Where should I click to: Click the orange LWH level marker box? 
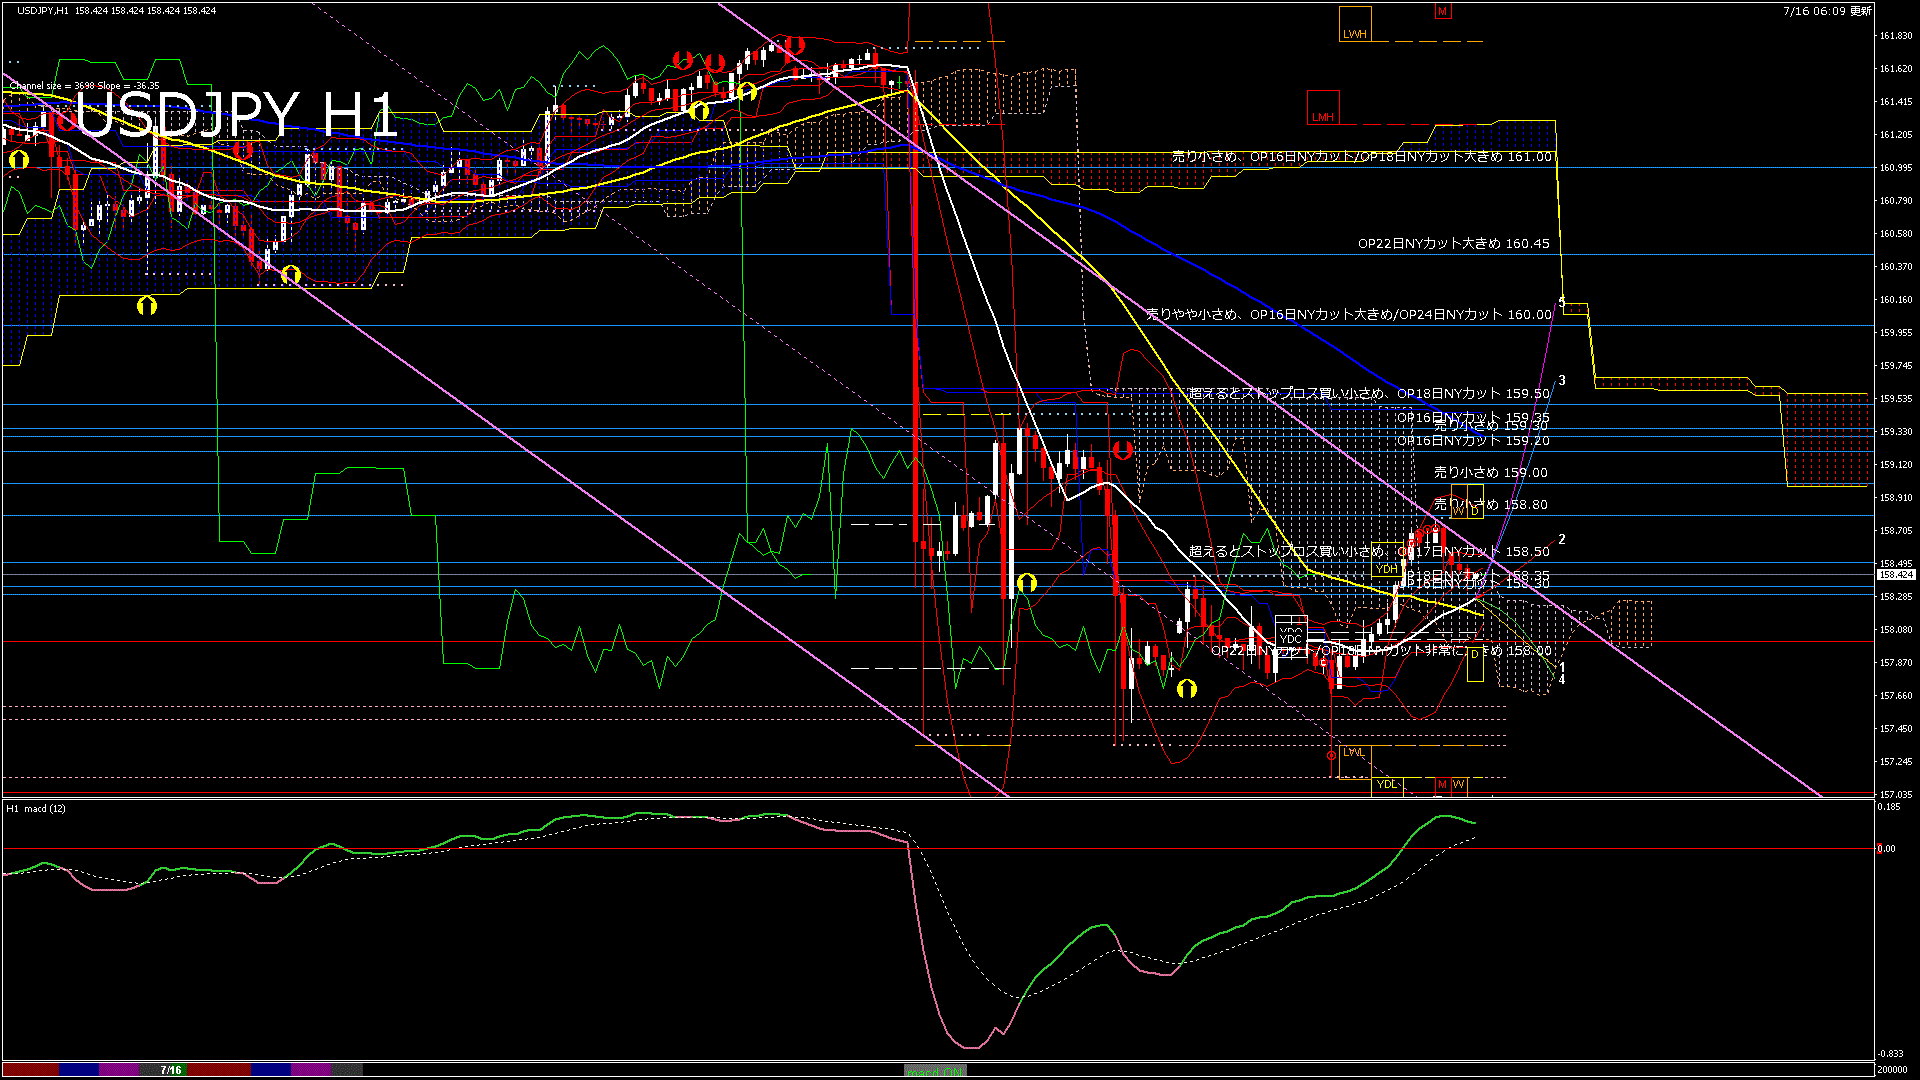(x=1355, y=24)
